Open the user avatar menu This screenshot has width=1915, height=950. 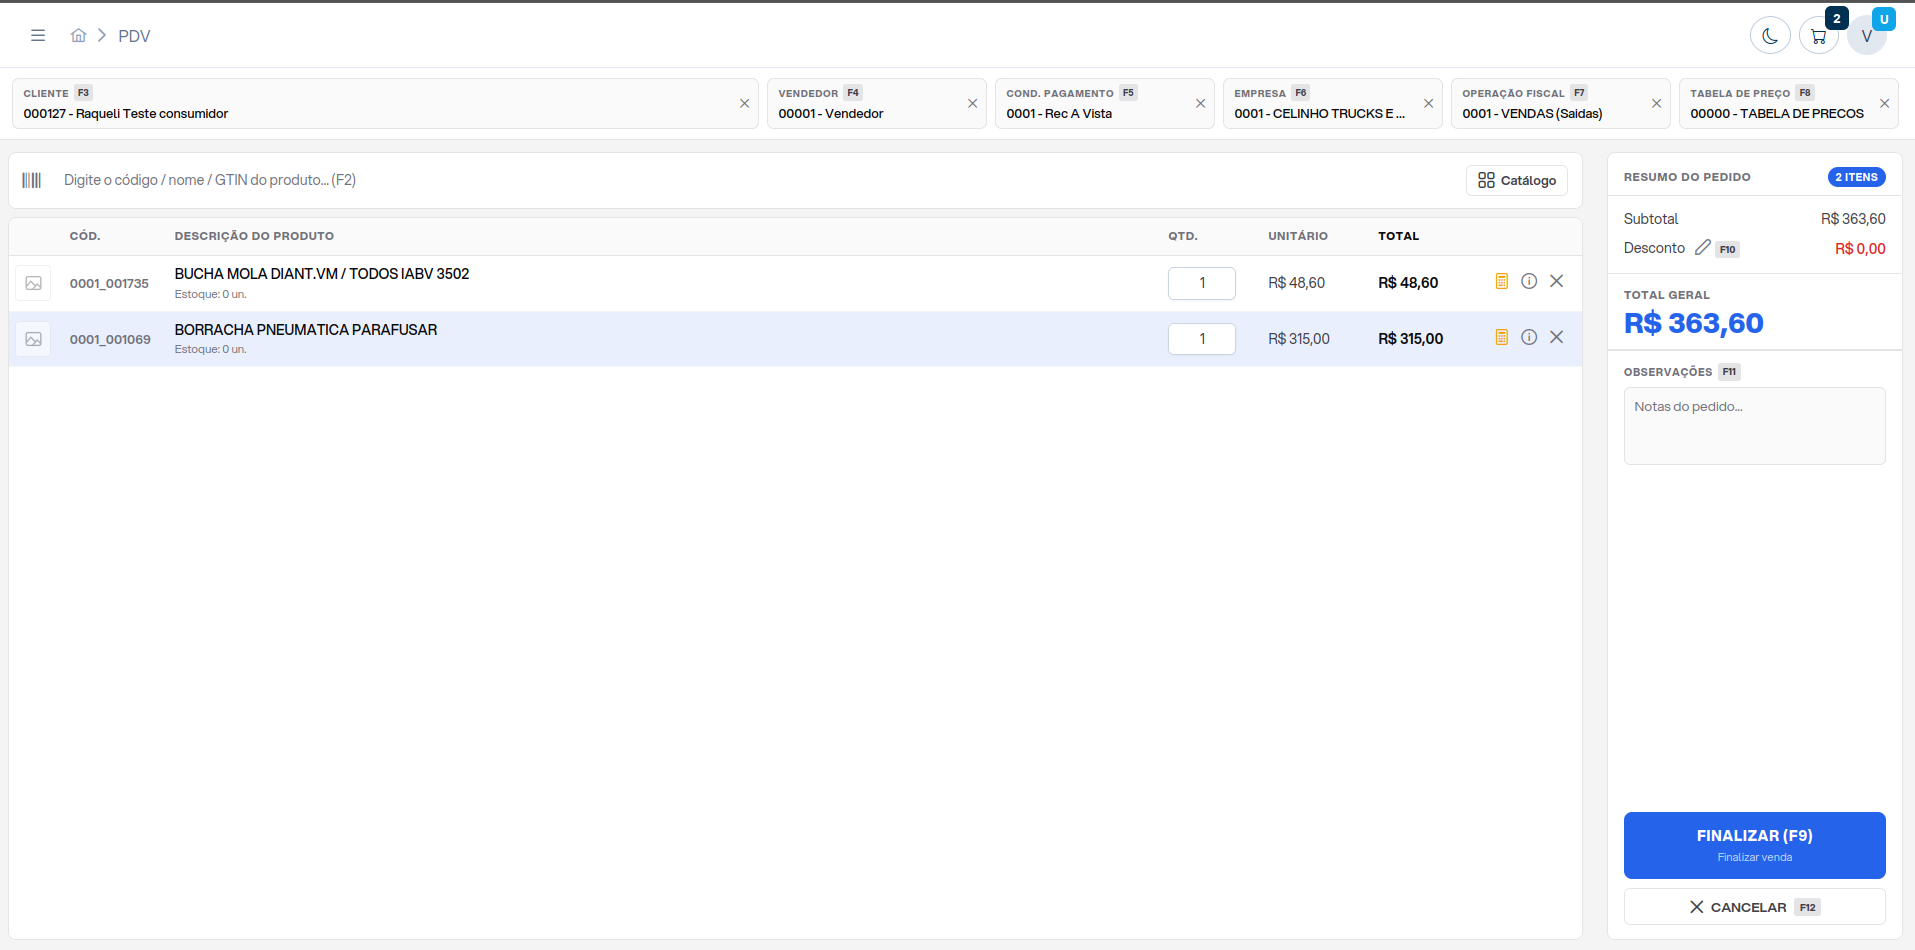pyautogui.click(x=1866, y=36)
